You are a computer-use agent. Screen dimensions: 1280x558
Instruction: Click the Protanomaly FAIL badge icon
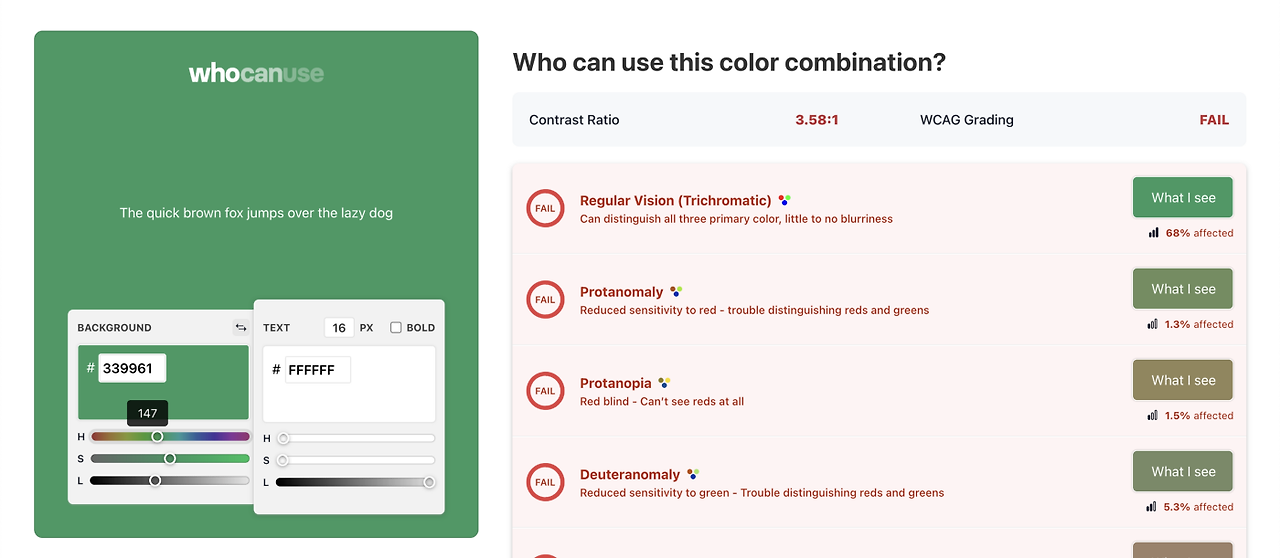tap(545, 300)
